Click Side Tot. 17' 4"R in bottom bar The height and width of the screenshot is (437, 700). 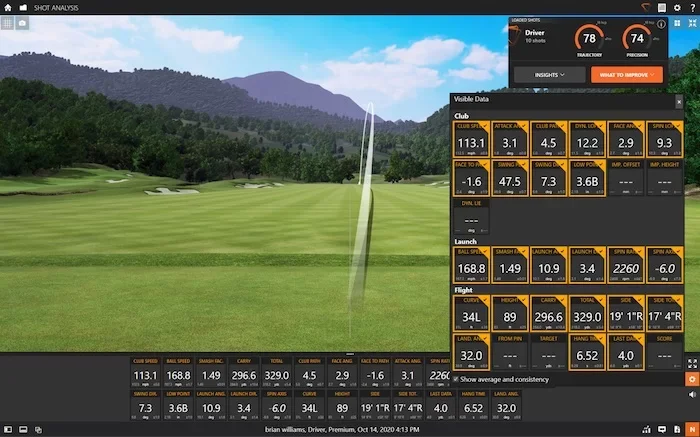pyautogui.click(x=408, y=405)
